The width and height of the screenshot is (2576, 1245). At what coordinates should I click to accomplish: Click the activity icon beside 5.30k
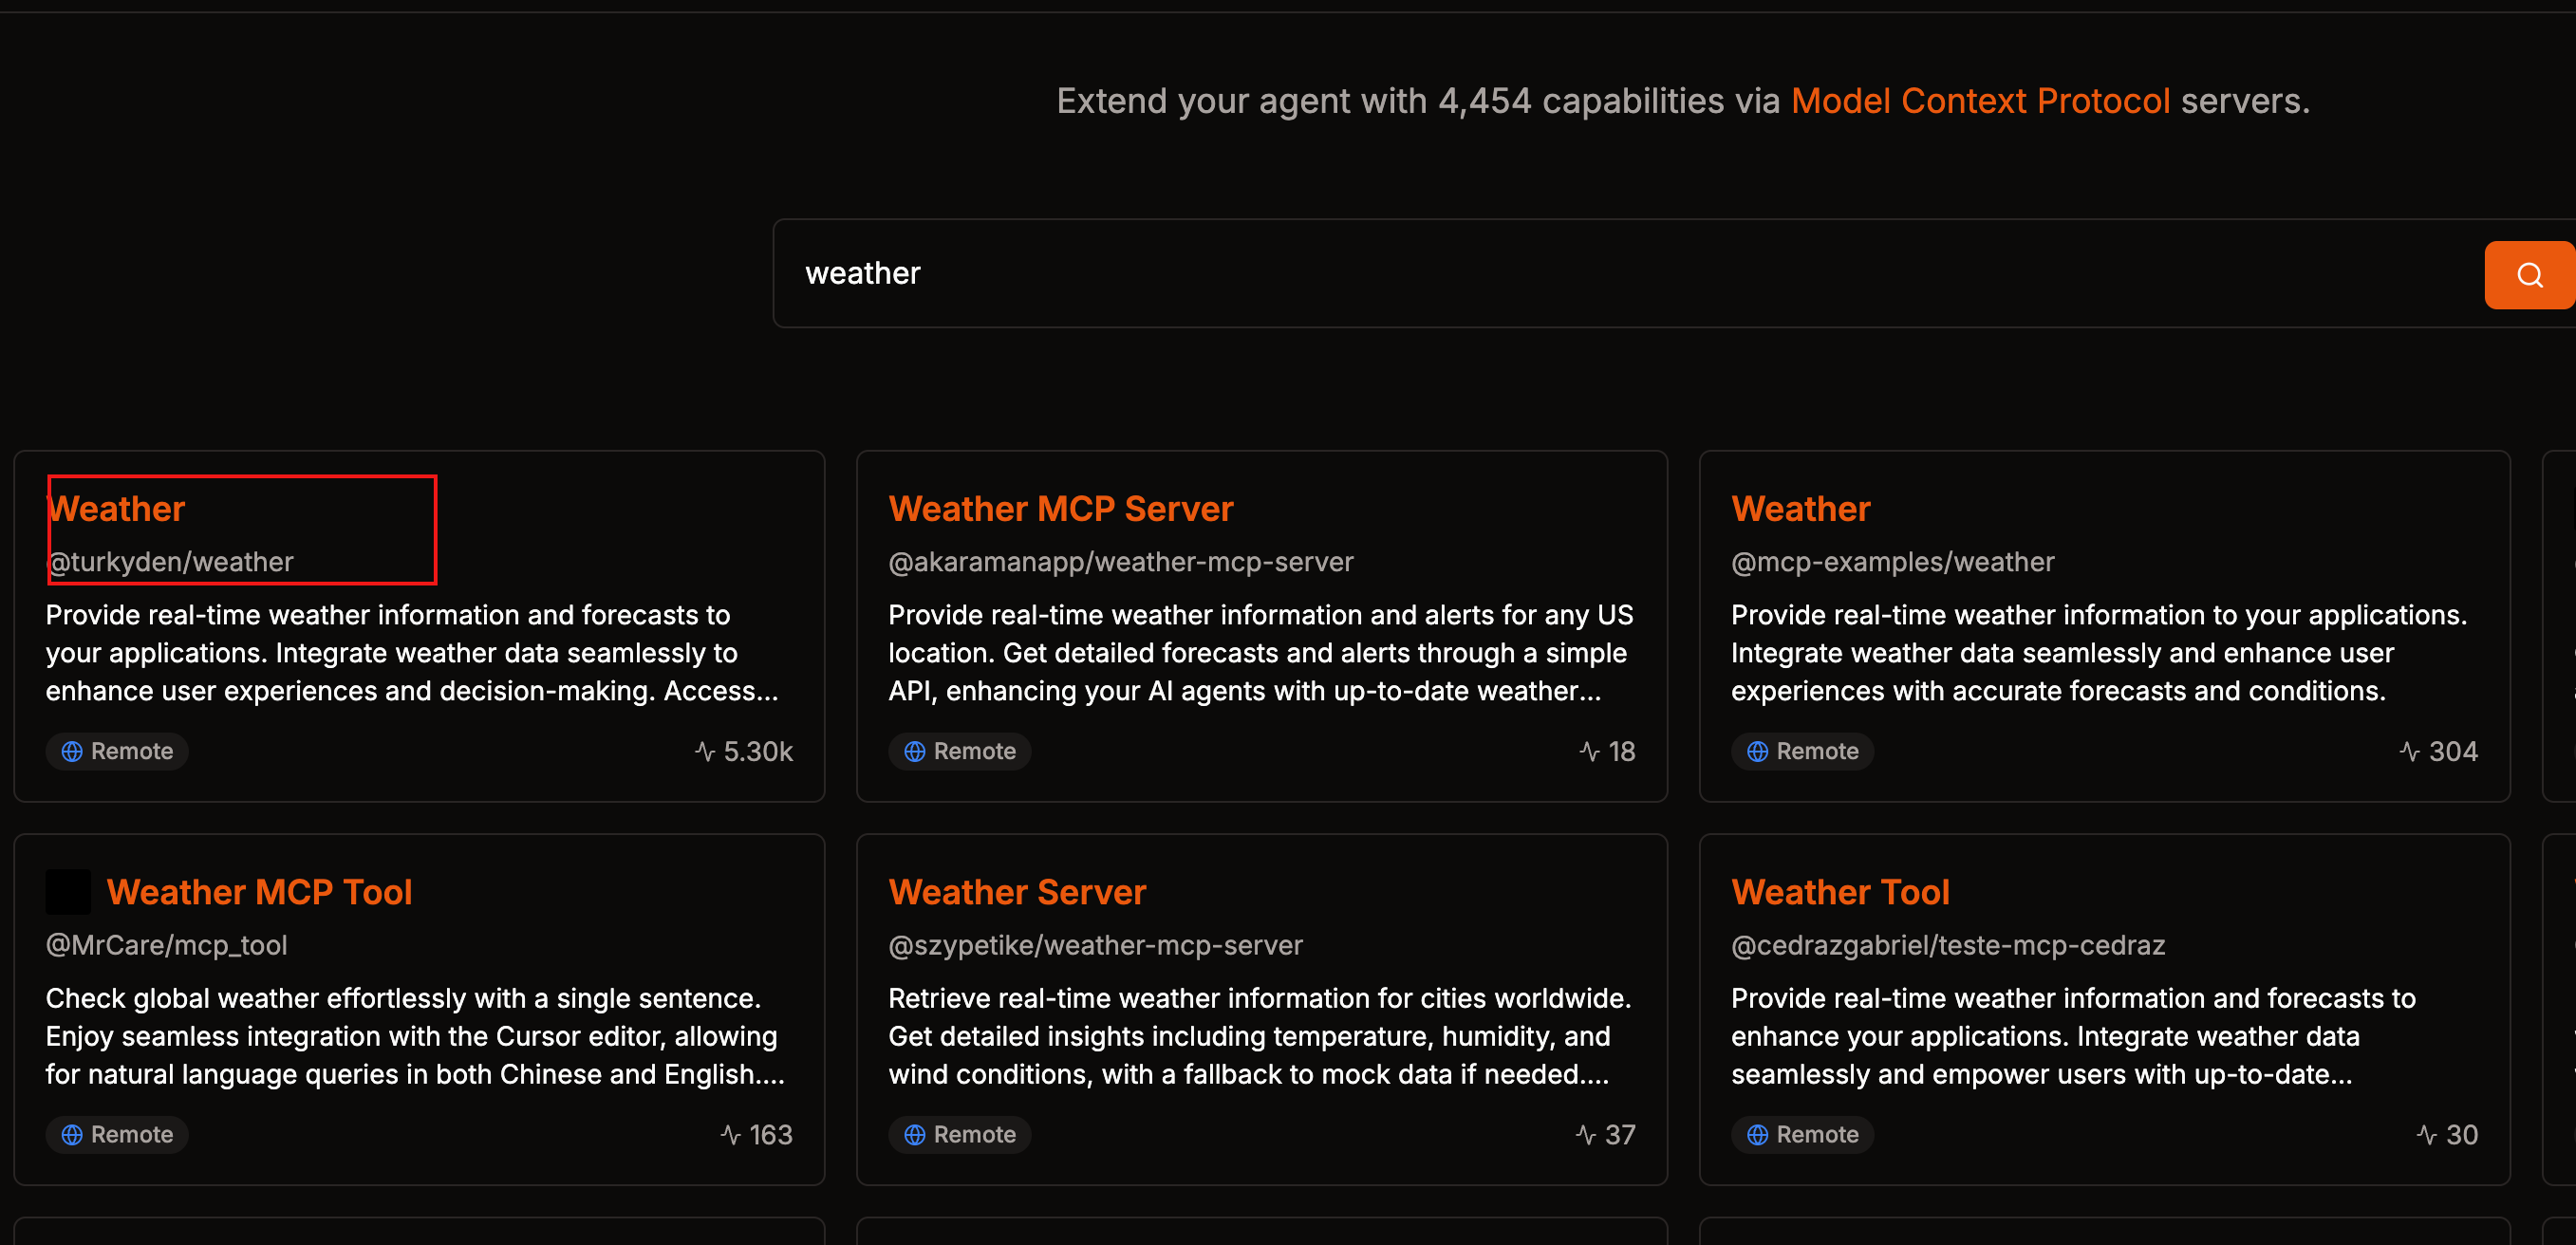tap(705, 751)
